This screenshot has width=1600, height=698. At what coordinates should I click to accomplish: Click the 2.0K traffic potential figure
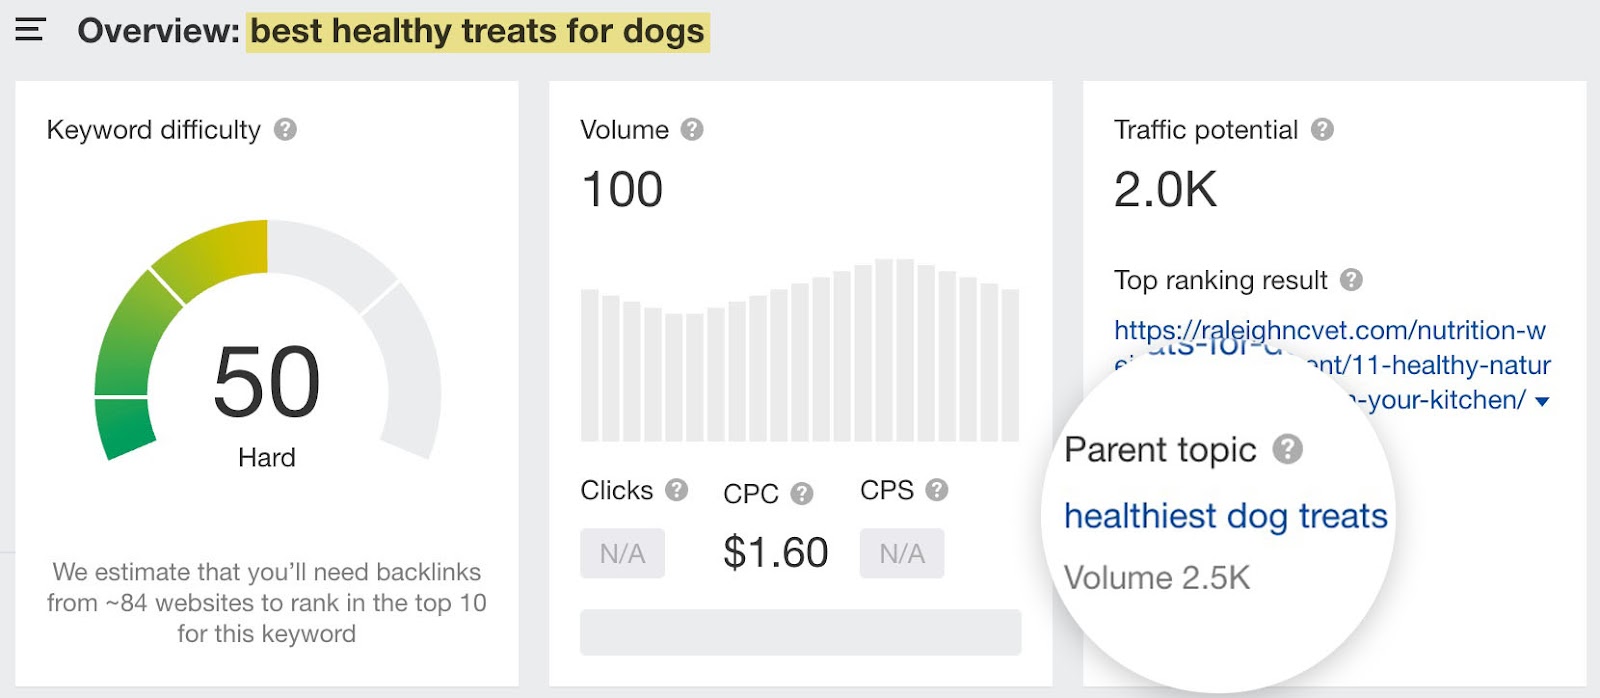point(1163,188)
